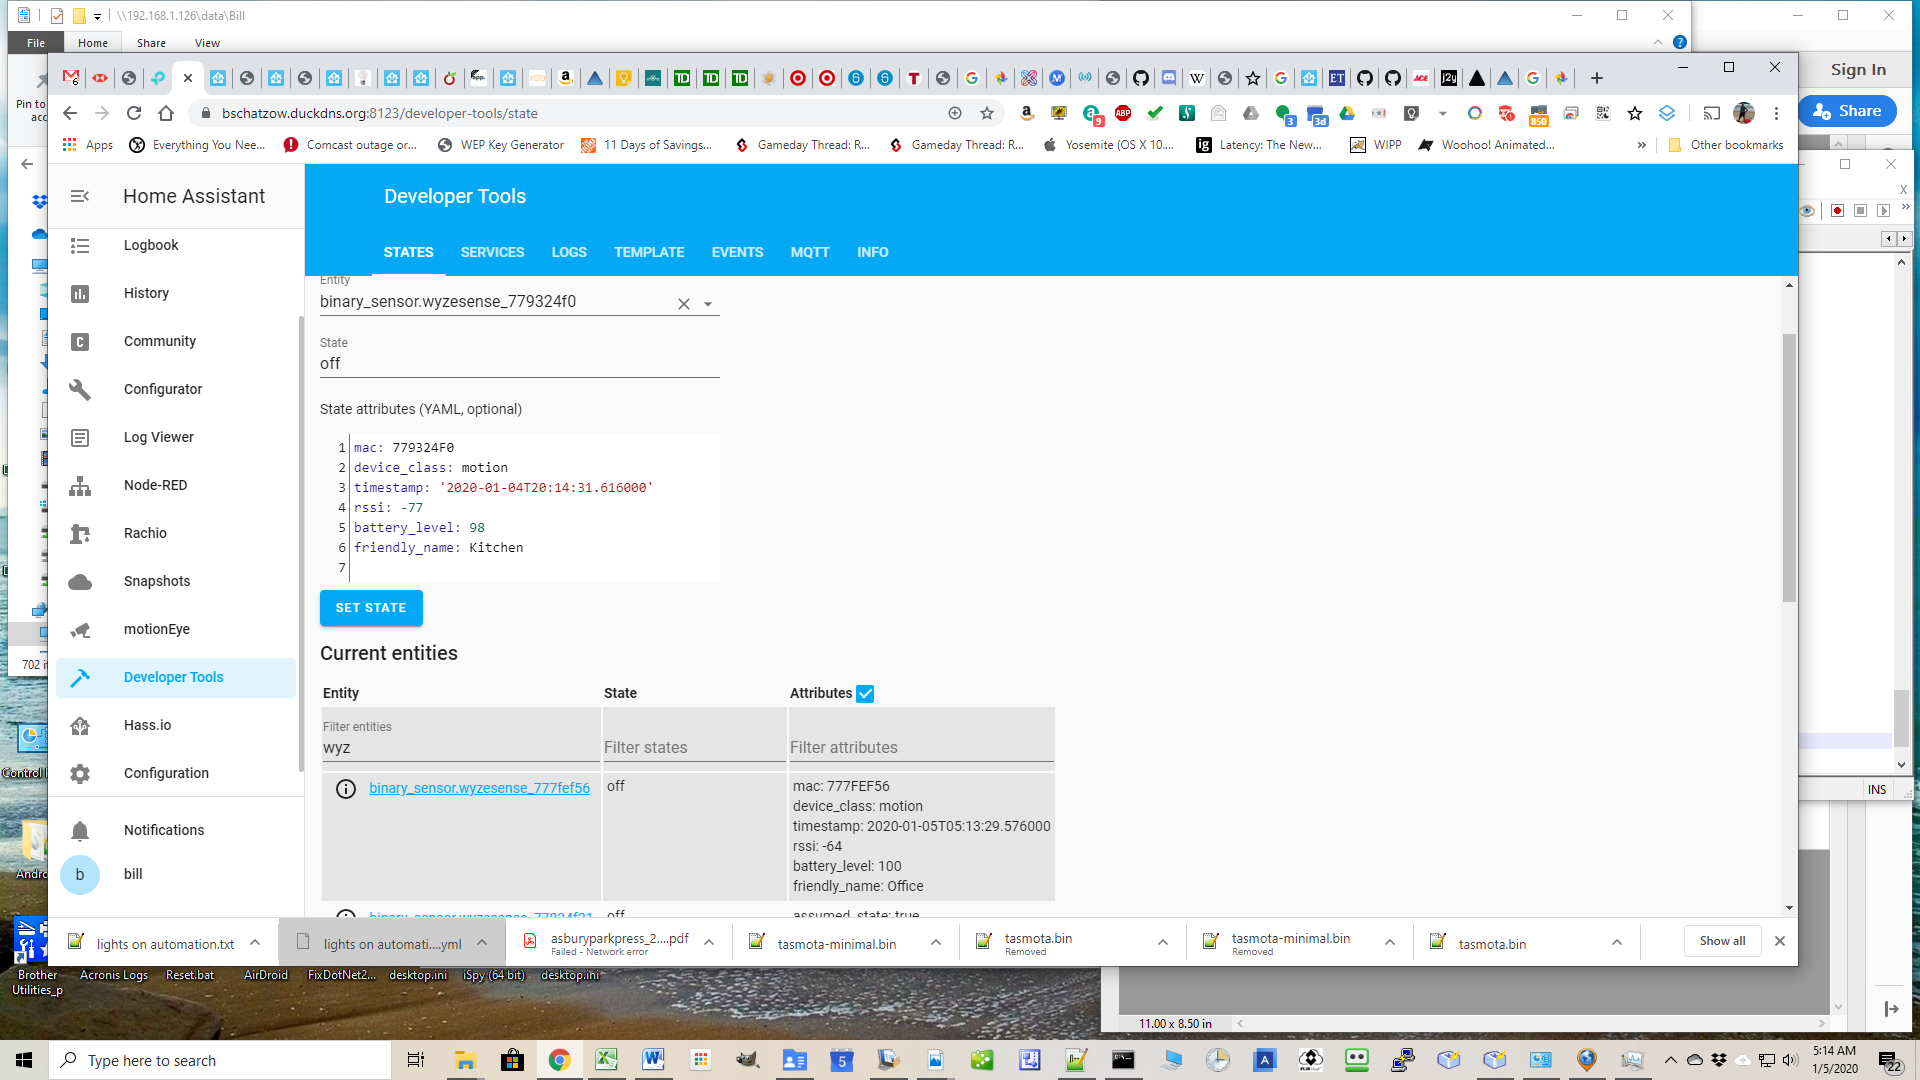Toggle the Attributes checkbox
Screen dimensions: 1920x1080
pos(865,694)
